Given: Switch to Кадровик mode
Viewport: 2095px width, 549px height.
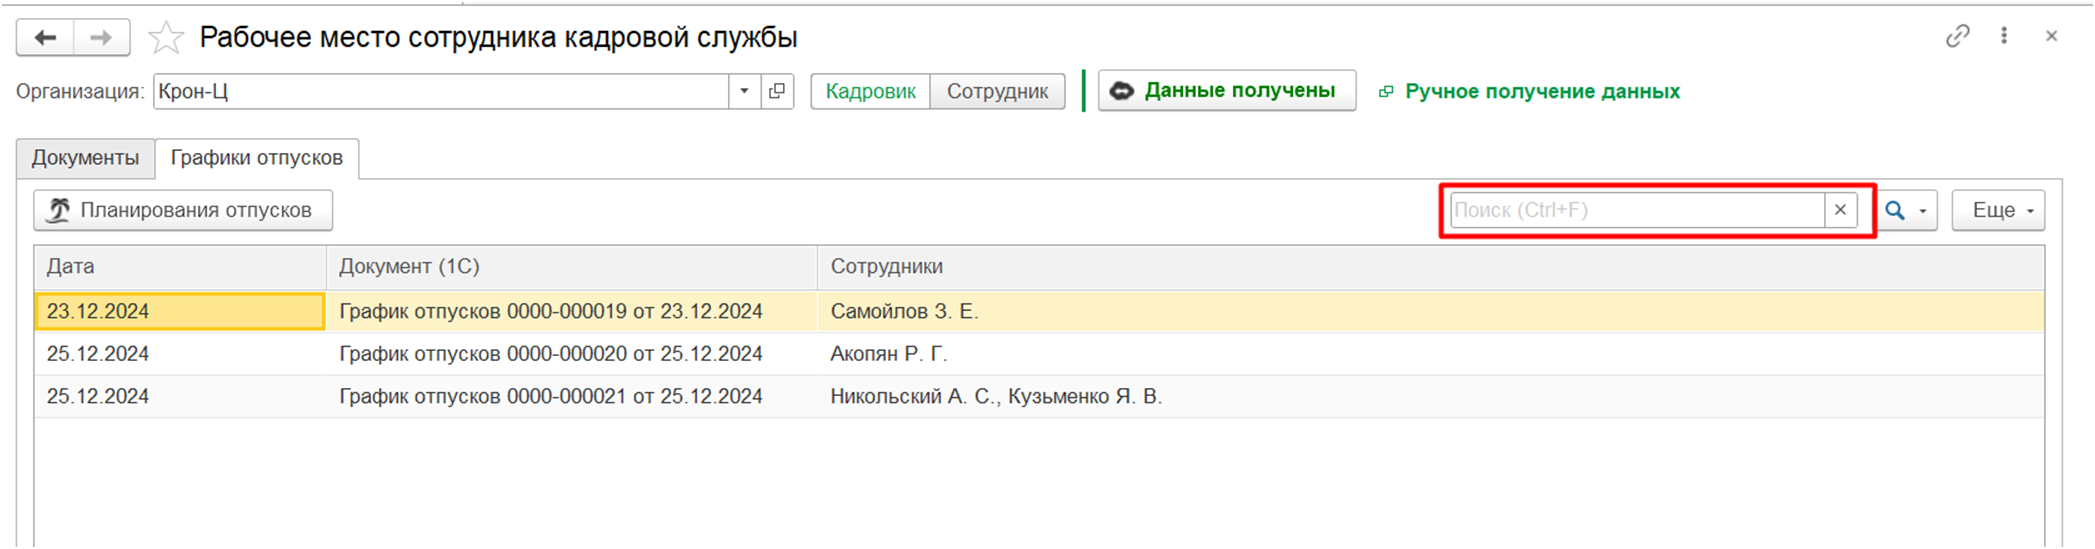Looking at the screenshot, I should tap(870, 91).
